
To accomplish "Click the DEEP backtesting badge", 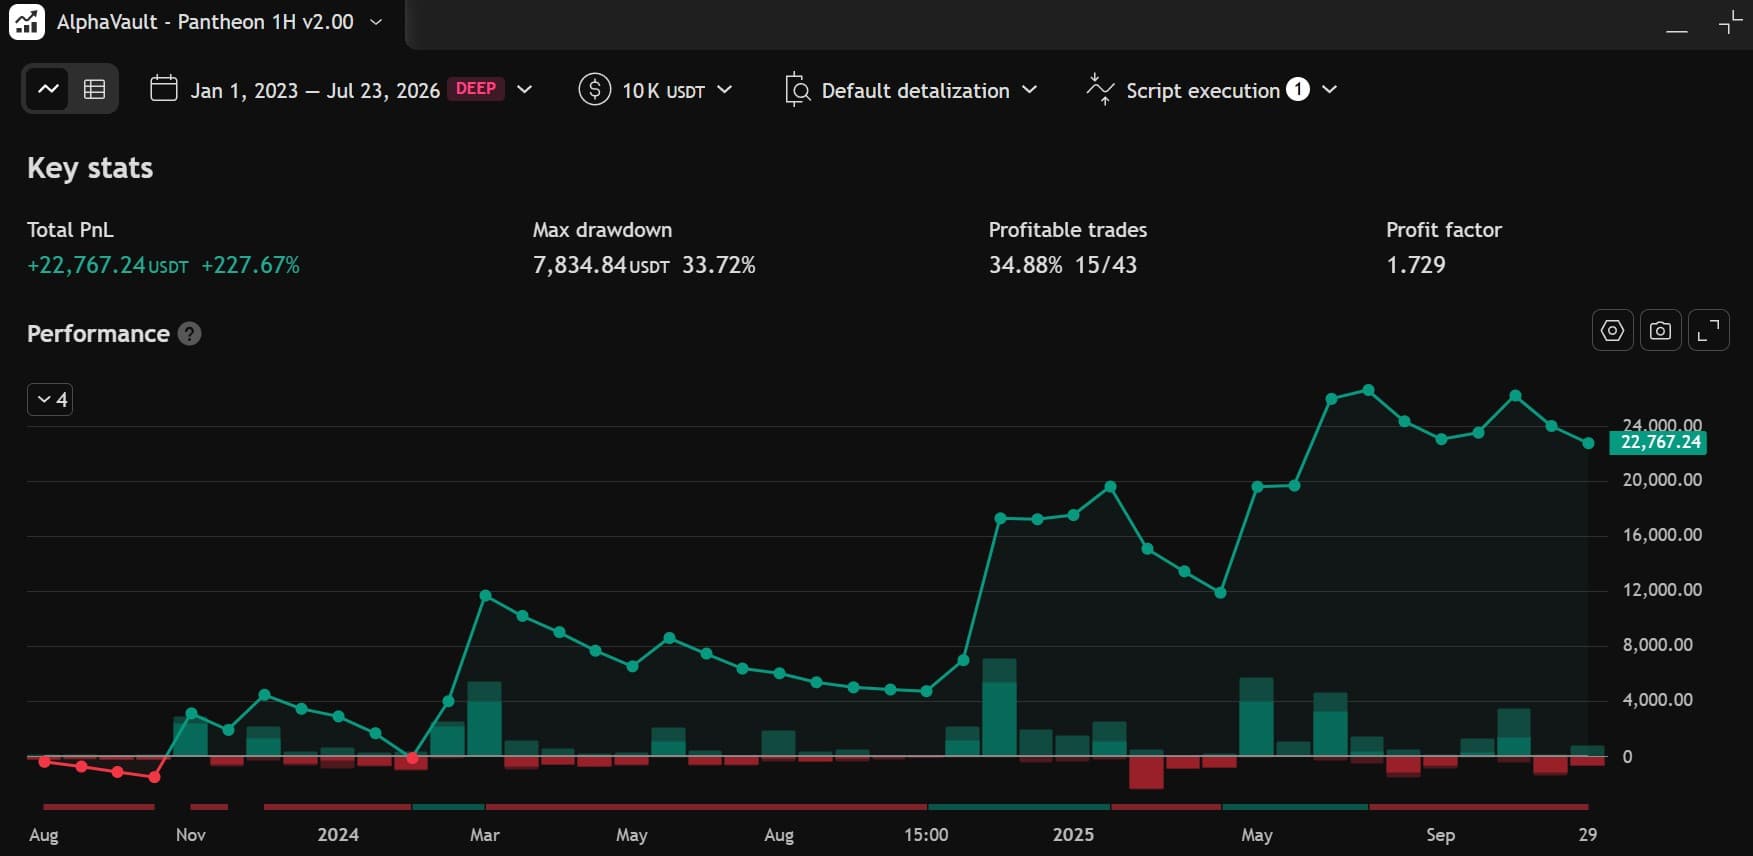I will [x=476, y=89].
